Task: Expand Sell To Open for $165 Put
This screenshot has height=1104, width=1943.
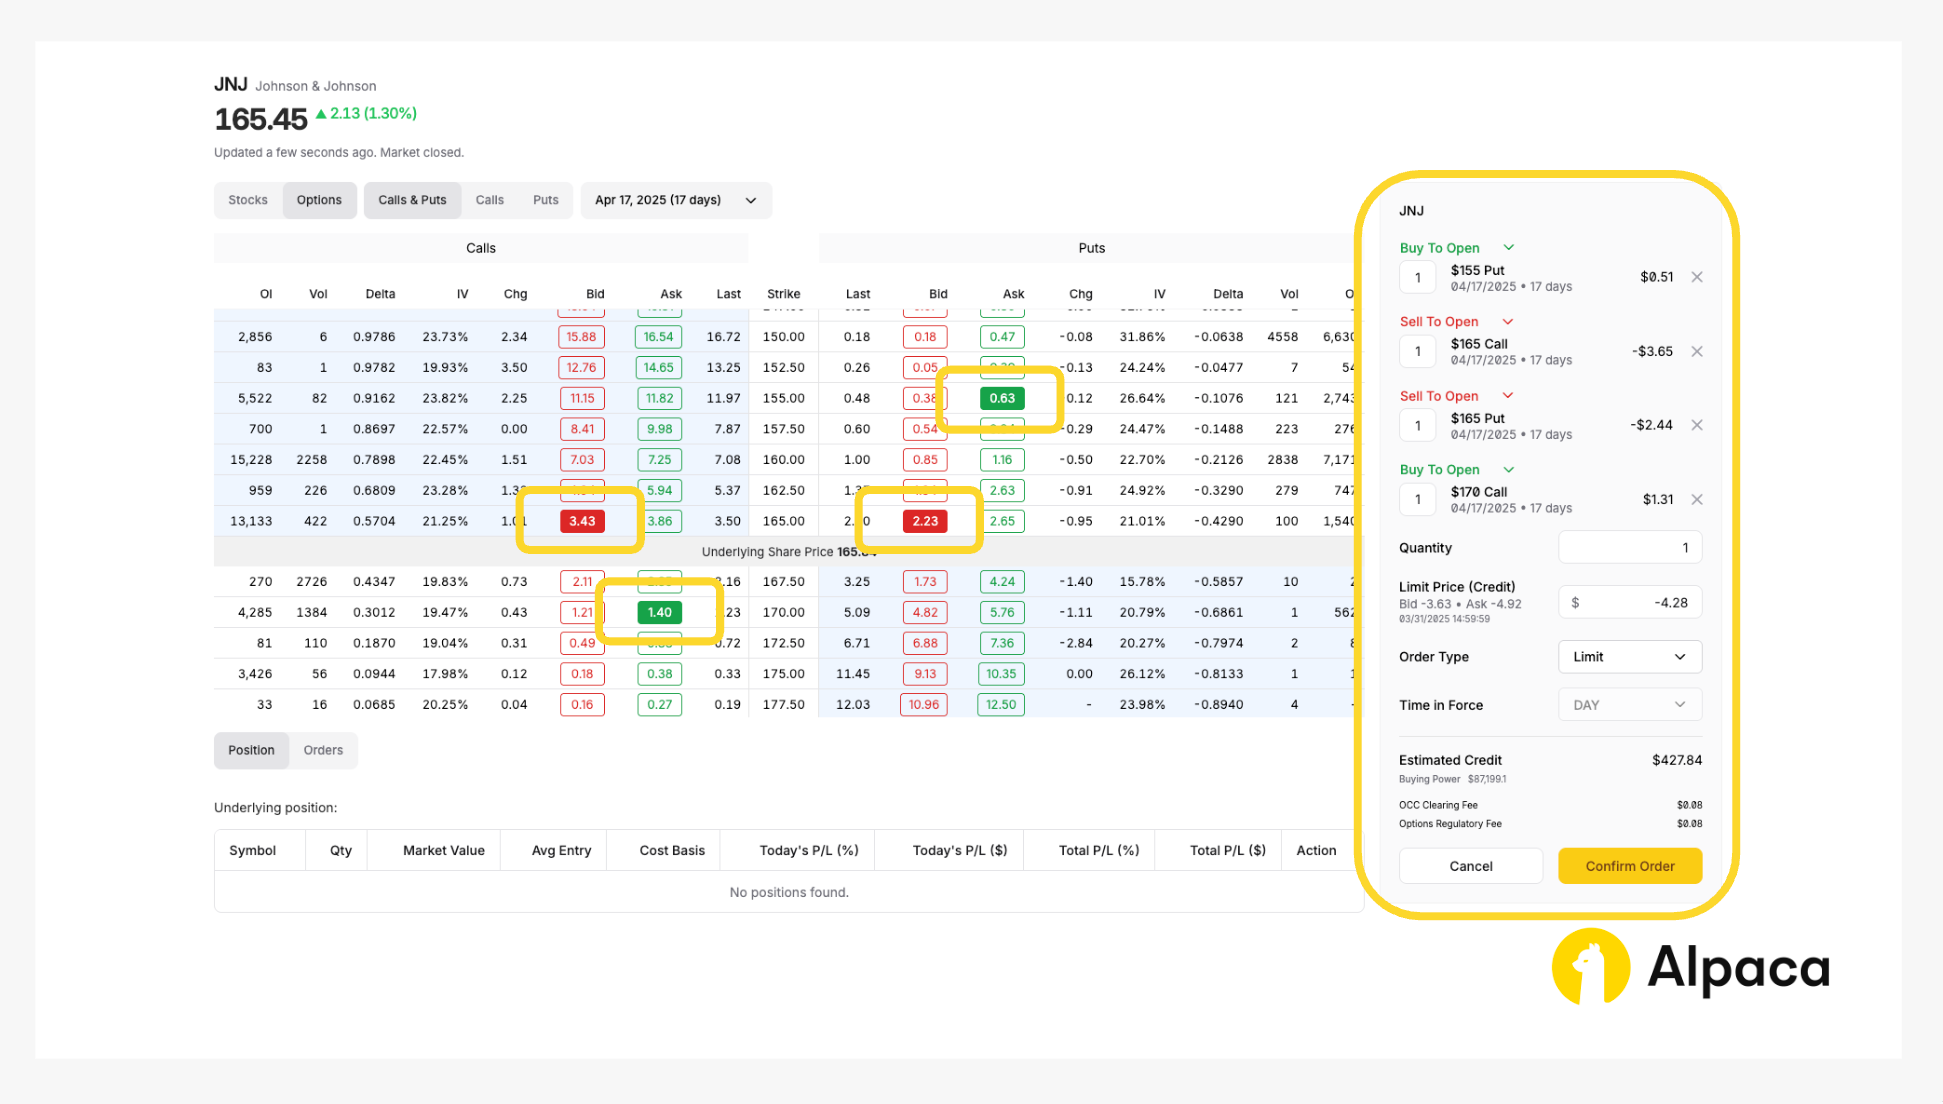Action: pos(1508,396)
